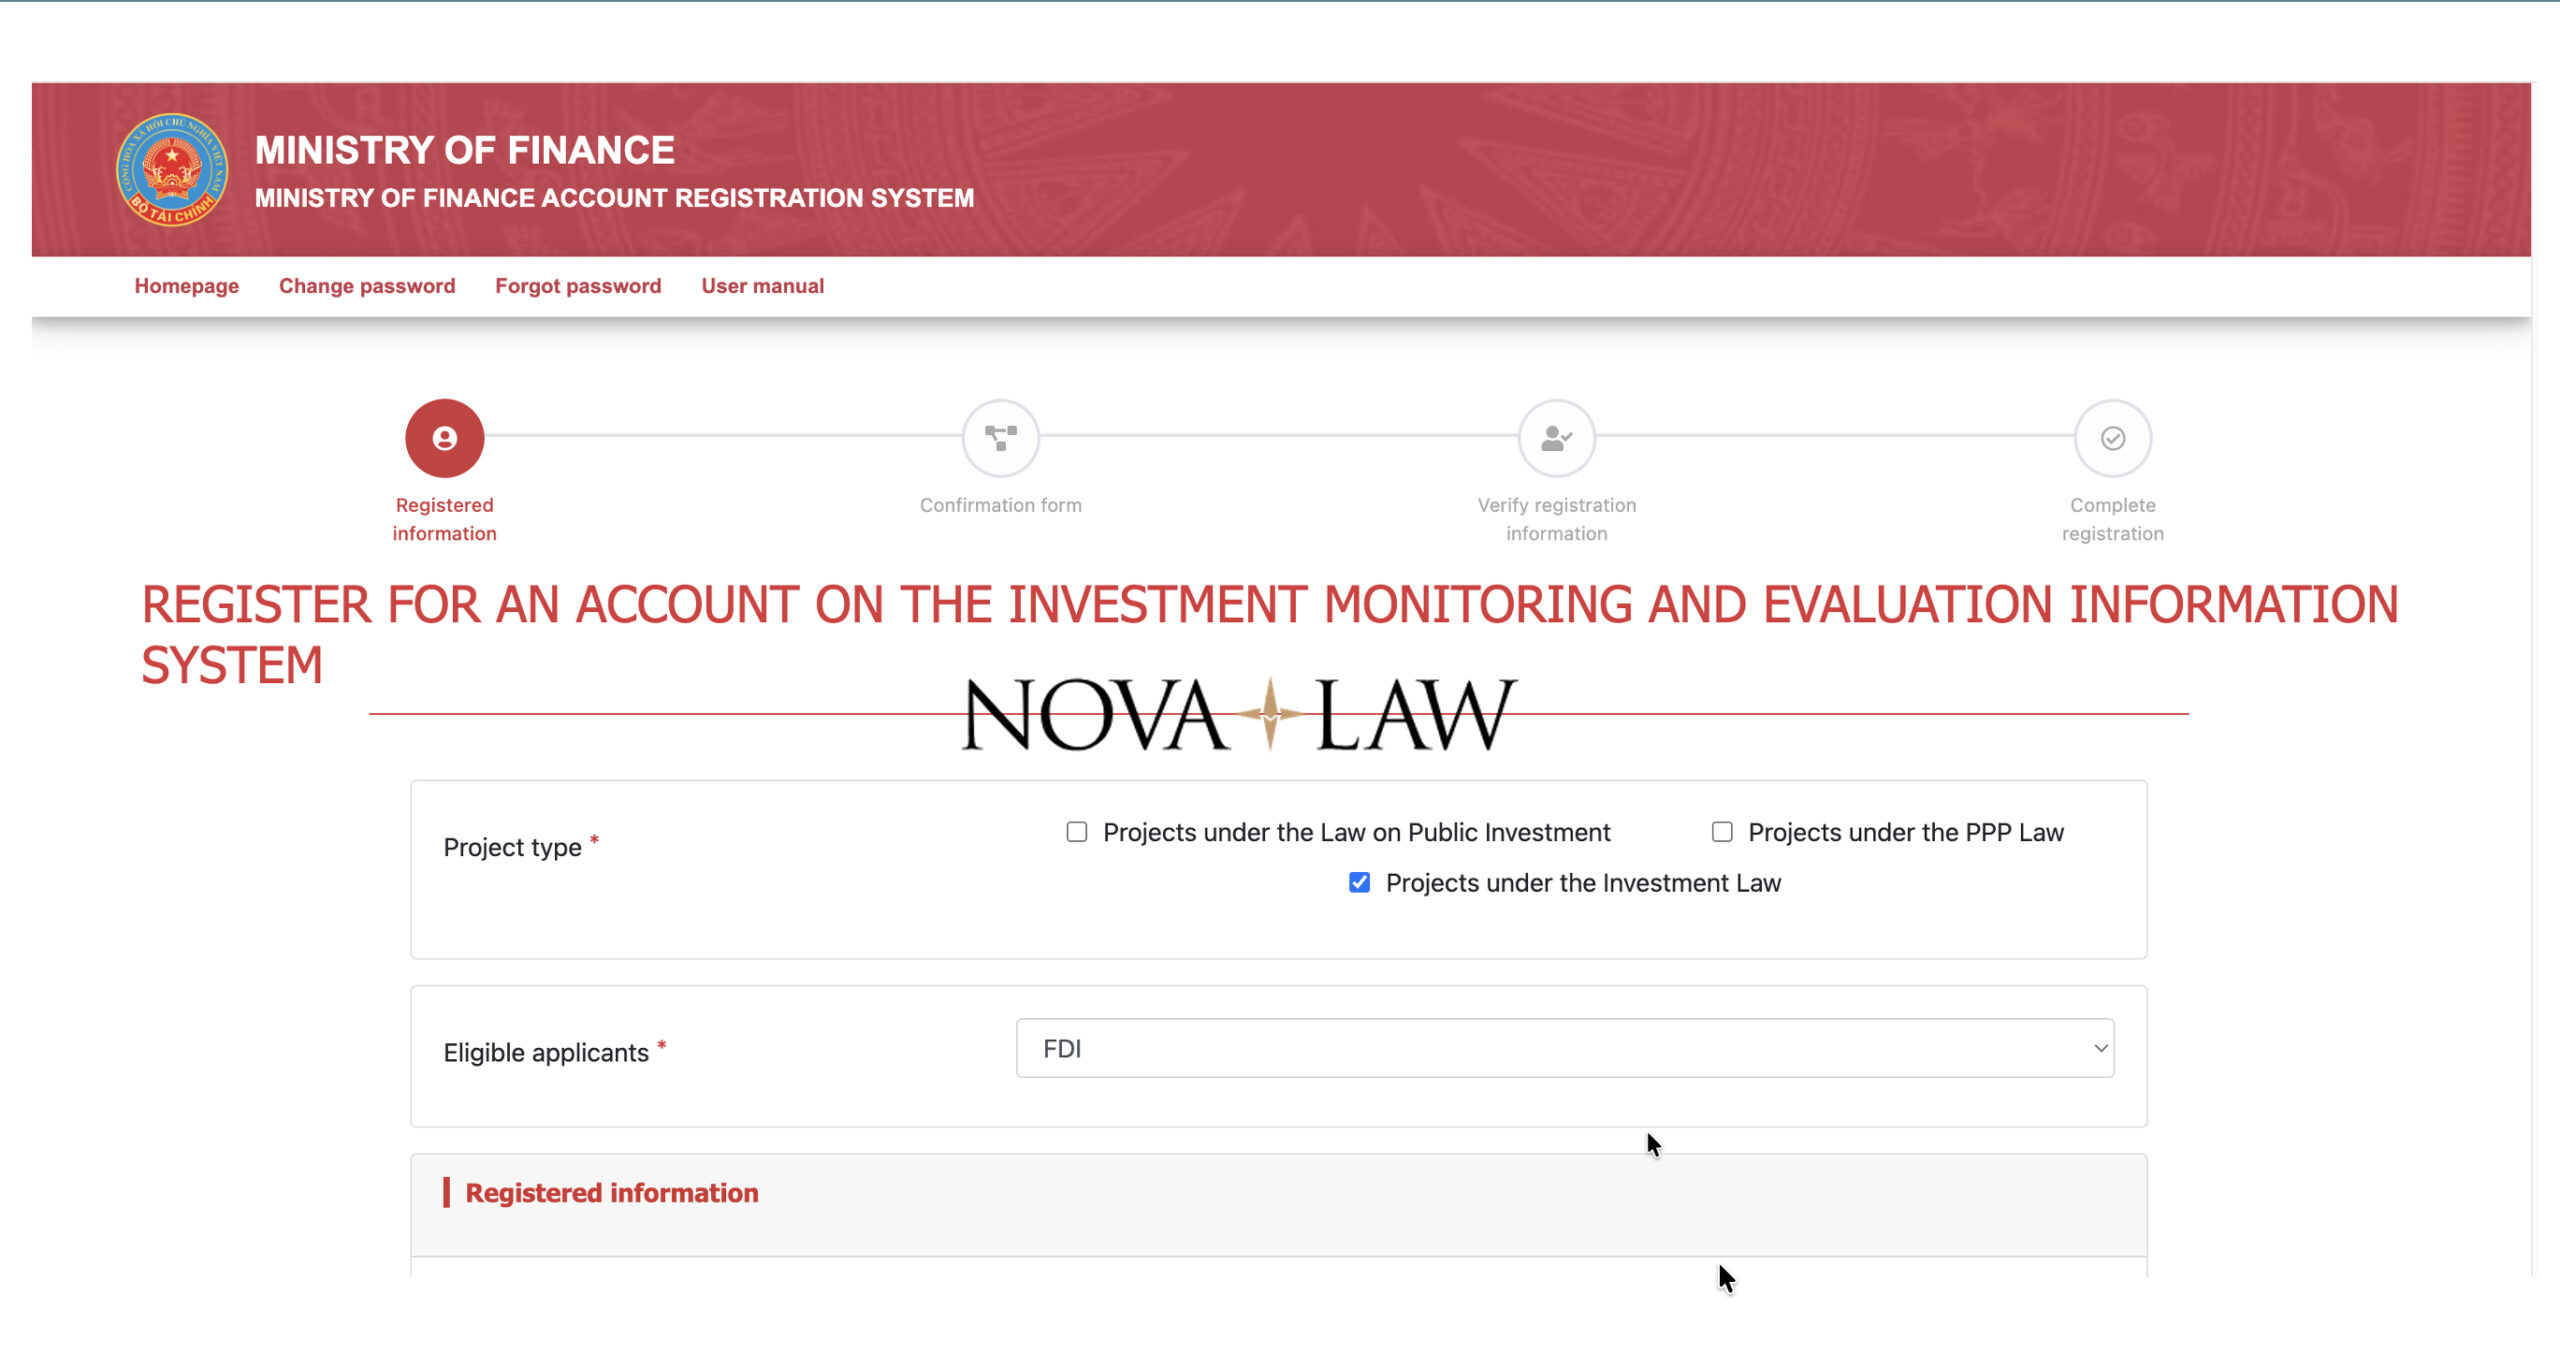Click the Registered information step label
Viewport: 2560px width, 1353px height.
(x=444, y=519)
